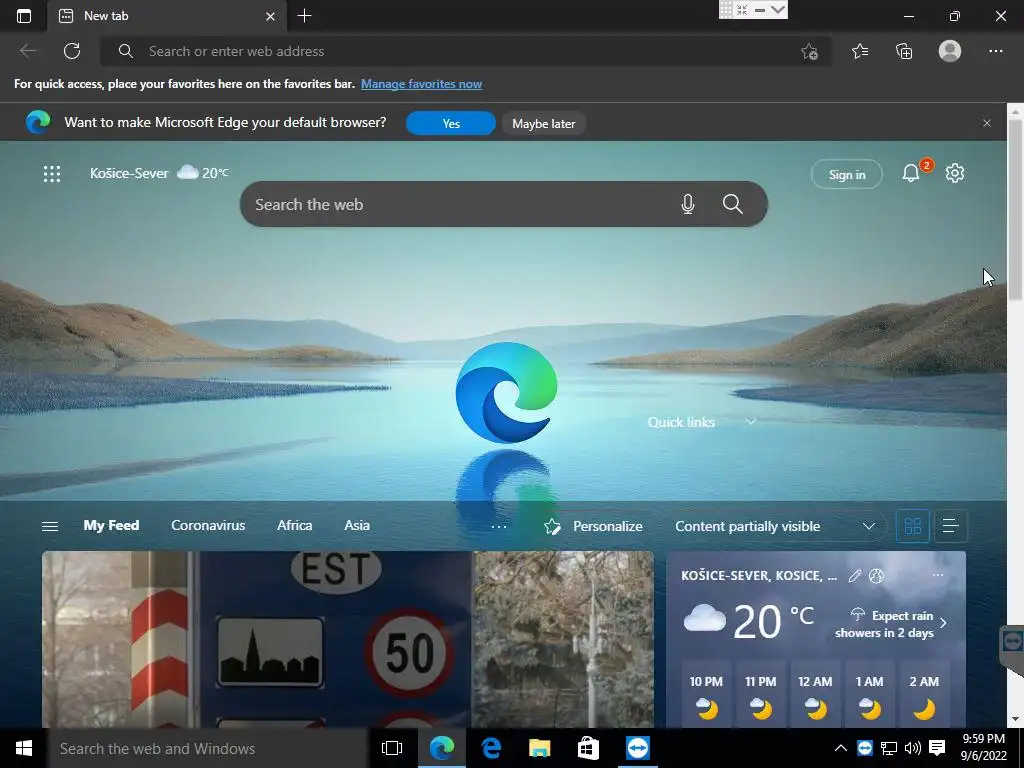Click the Sign in button
1024x768 pixels.
[846, 174]
